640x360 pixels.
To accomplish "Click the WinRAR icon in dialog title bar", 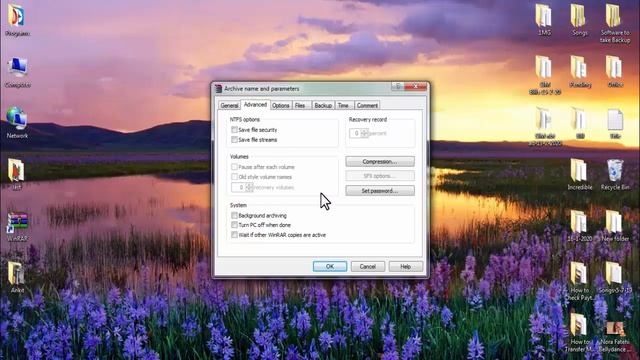I will click(x=219, y=89).
